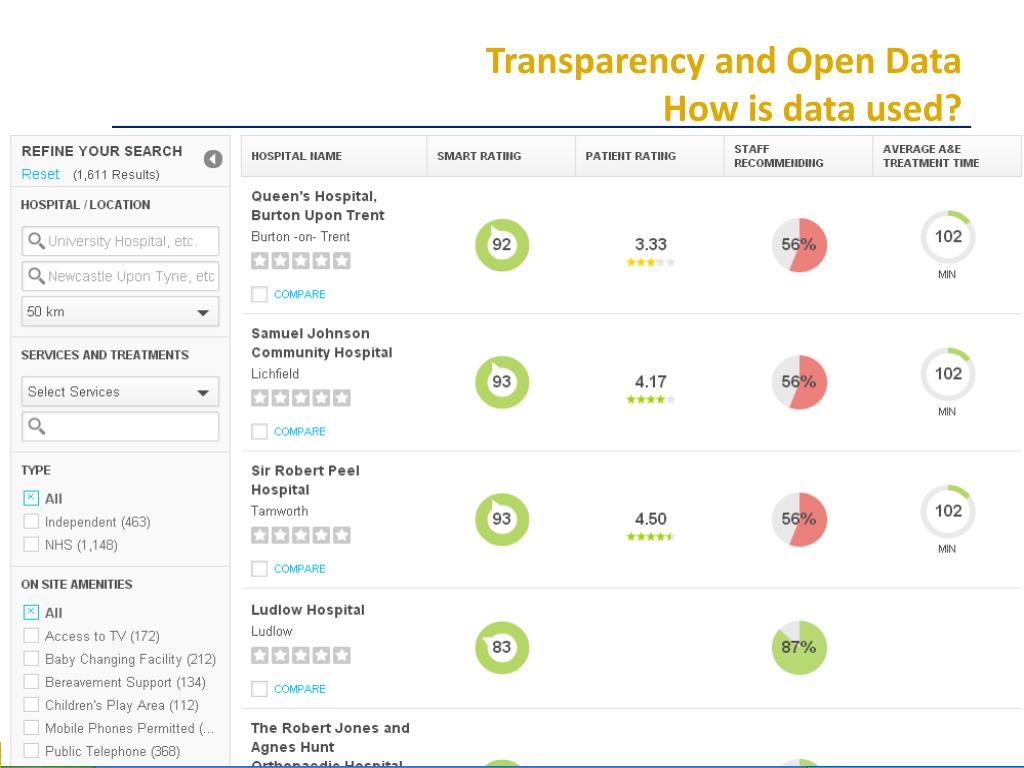Click the COMPARE link for Sir Robert Peel Hospital
The image size is (1024, 768).
point(300,569)
